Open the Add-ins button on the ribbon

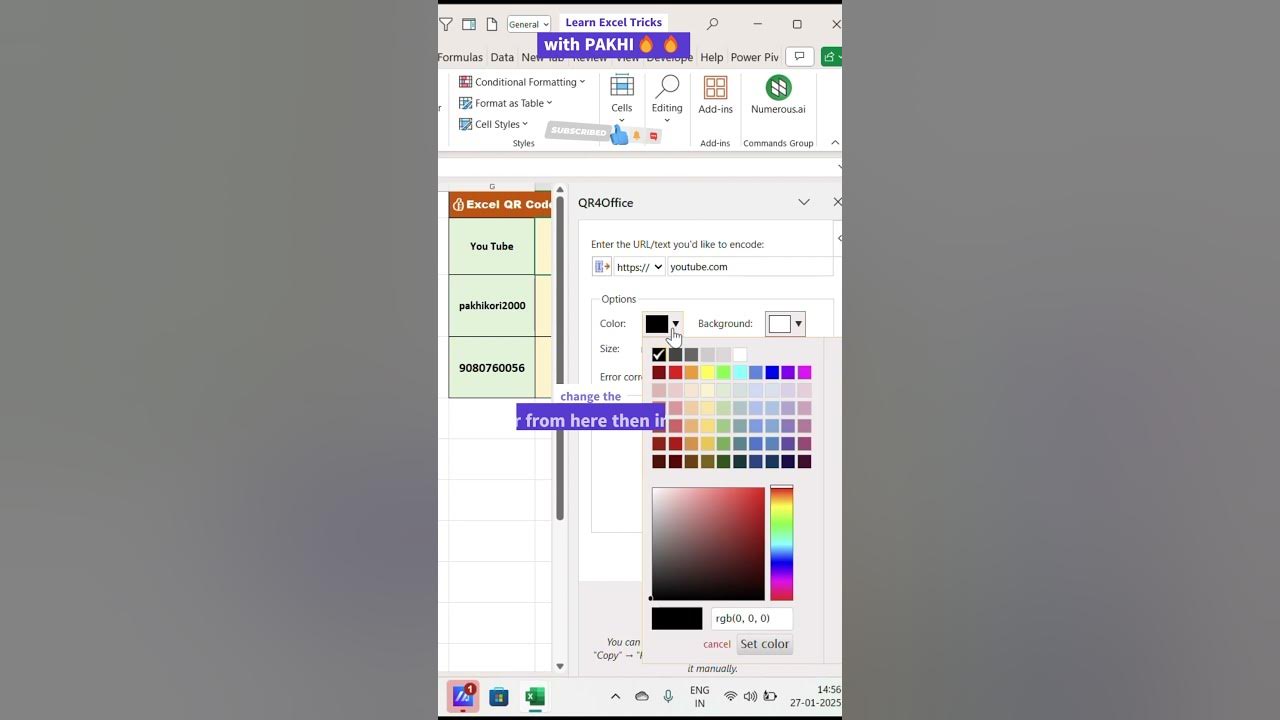click(x=715, y=96)
